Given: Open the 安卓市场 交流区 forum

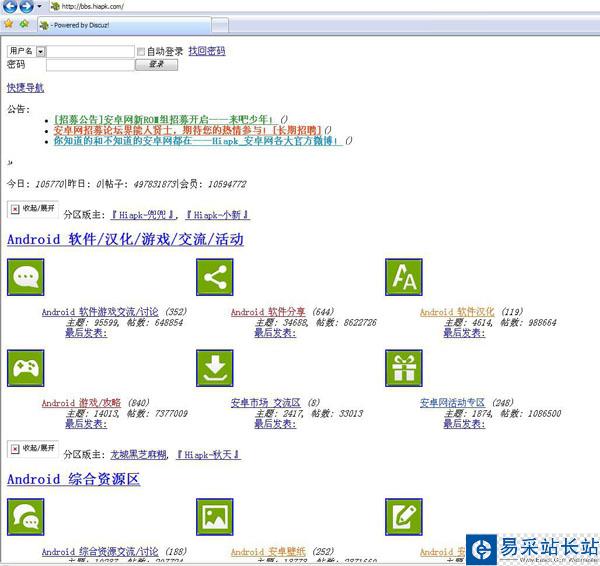Looking at the screenshot, I should point(266,403).
